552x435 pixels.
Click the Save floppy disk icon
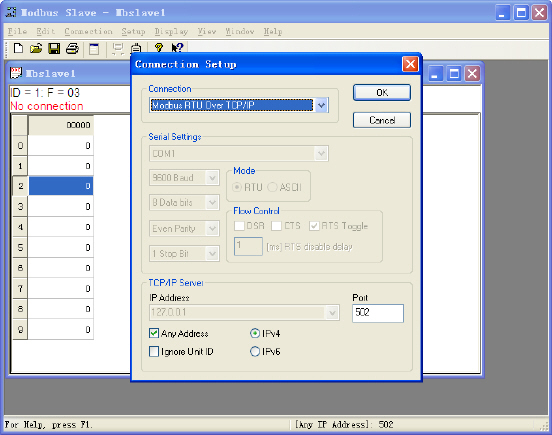pos(54,48)
